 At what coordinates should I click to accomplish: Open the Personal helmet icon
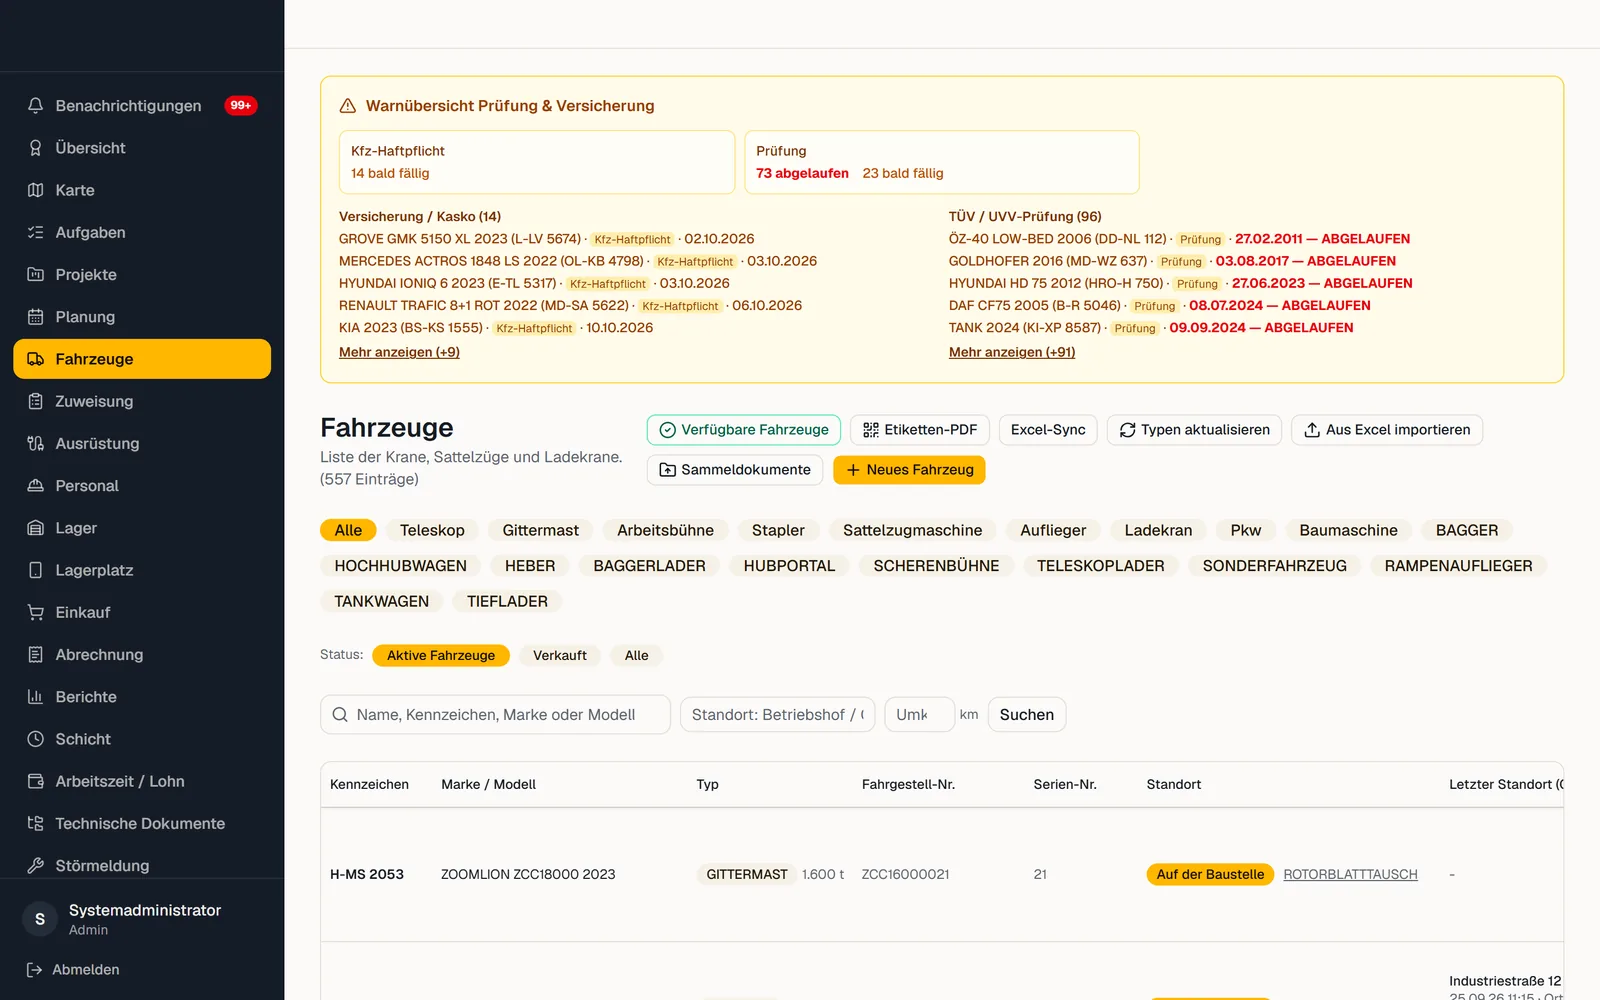pyautogui.click(x=36, y=486)
